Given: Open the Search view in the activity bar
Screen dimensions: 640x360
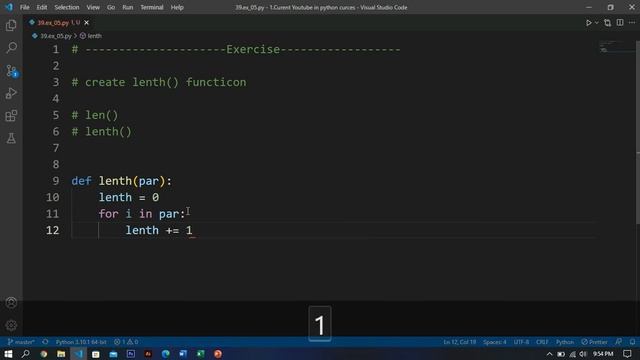Looking at the screenshot, I should [x=11, y=48].
